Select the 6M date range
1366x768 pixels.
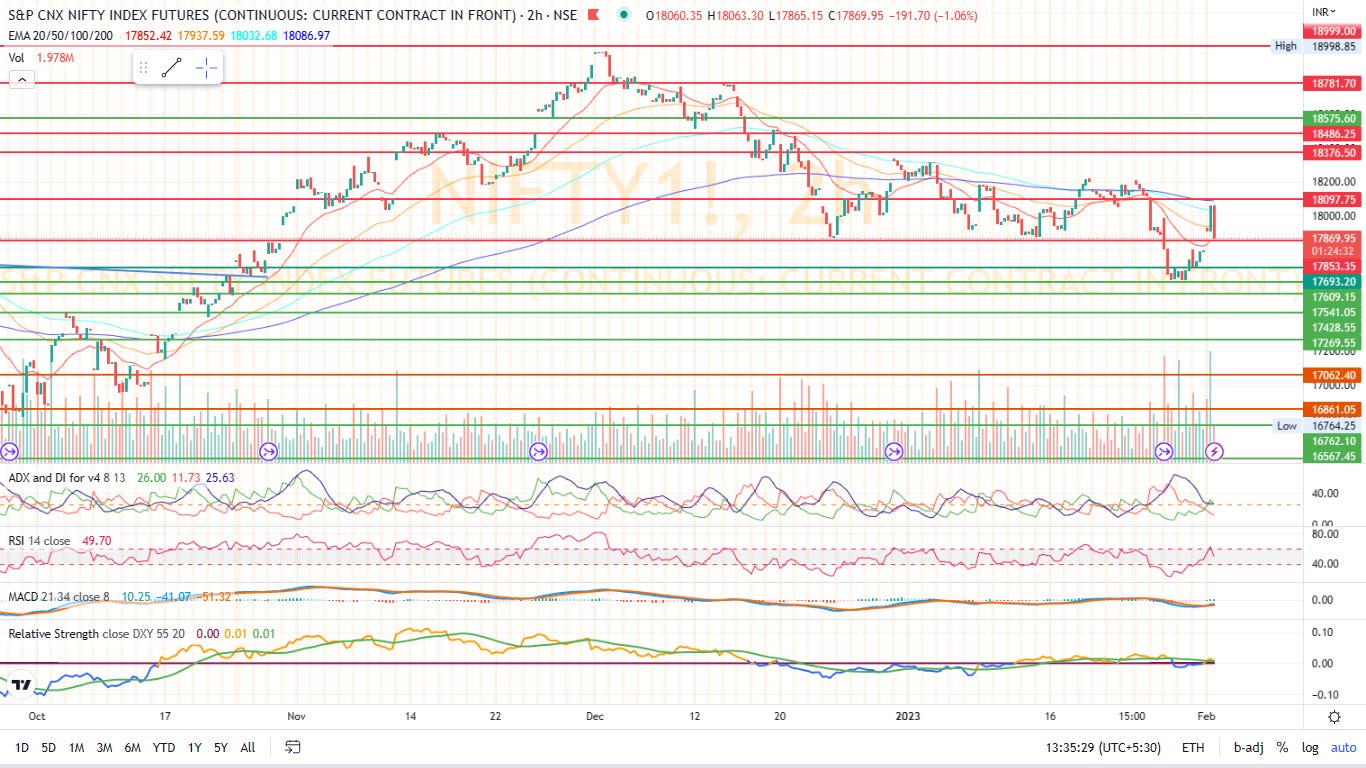pos(132,747)
